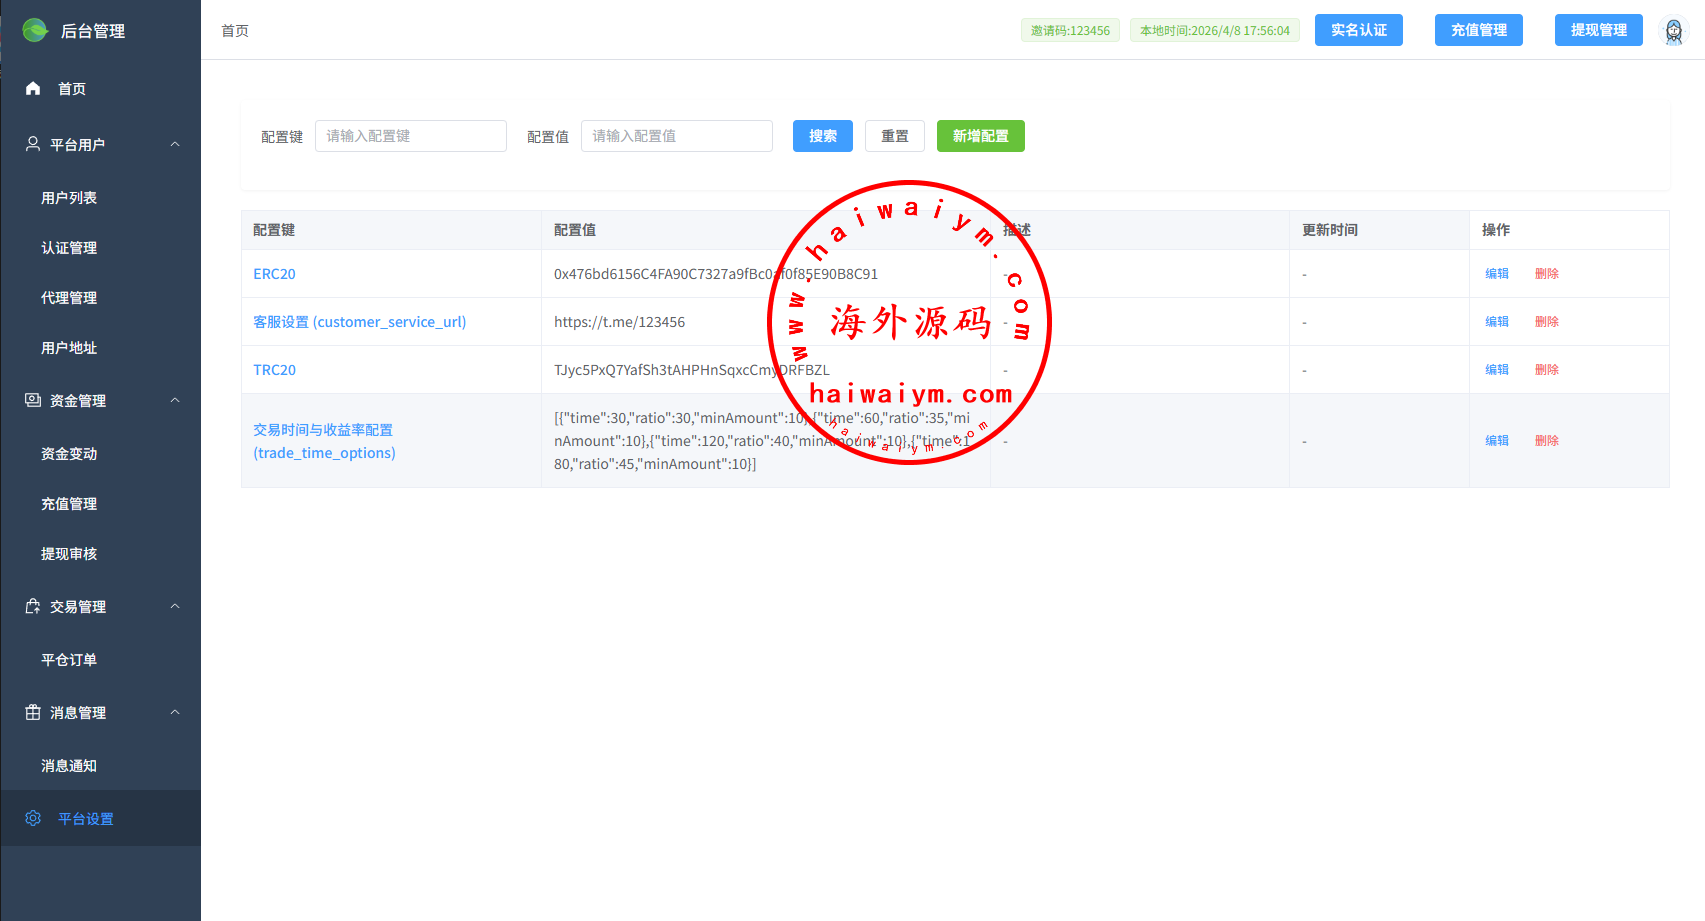
Task: Edit the ERC20 config row
Action: (1496, 274)
